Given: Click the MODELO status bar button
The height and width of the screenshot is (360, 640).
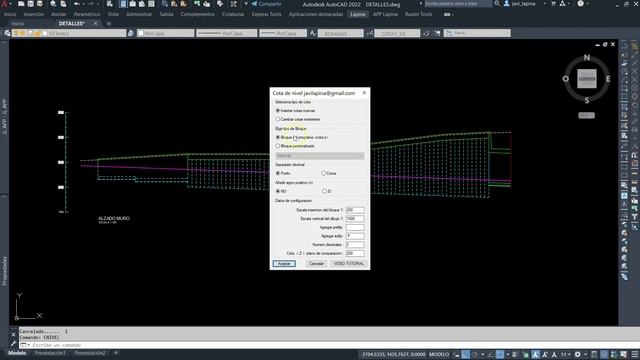Looking at the screenshot, I should (439, 354).
